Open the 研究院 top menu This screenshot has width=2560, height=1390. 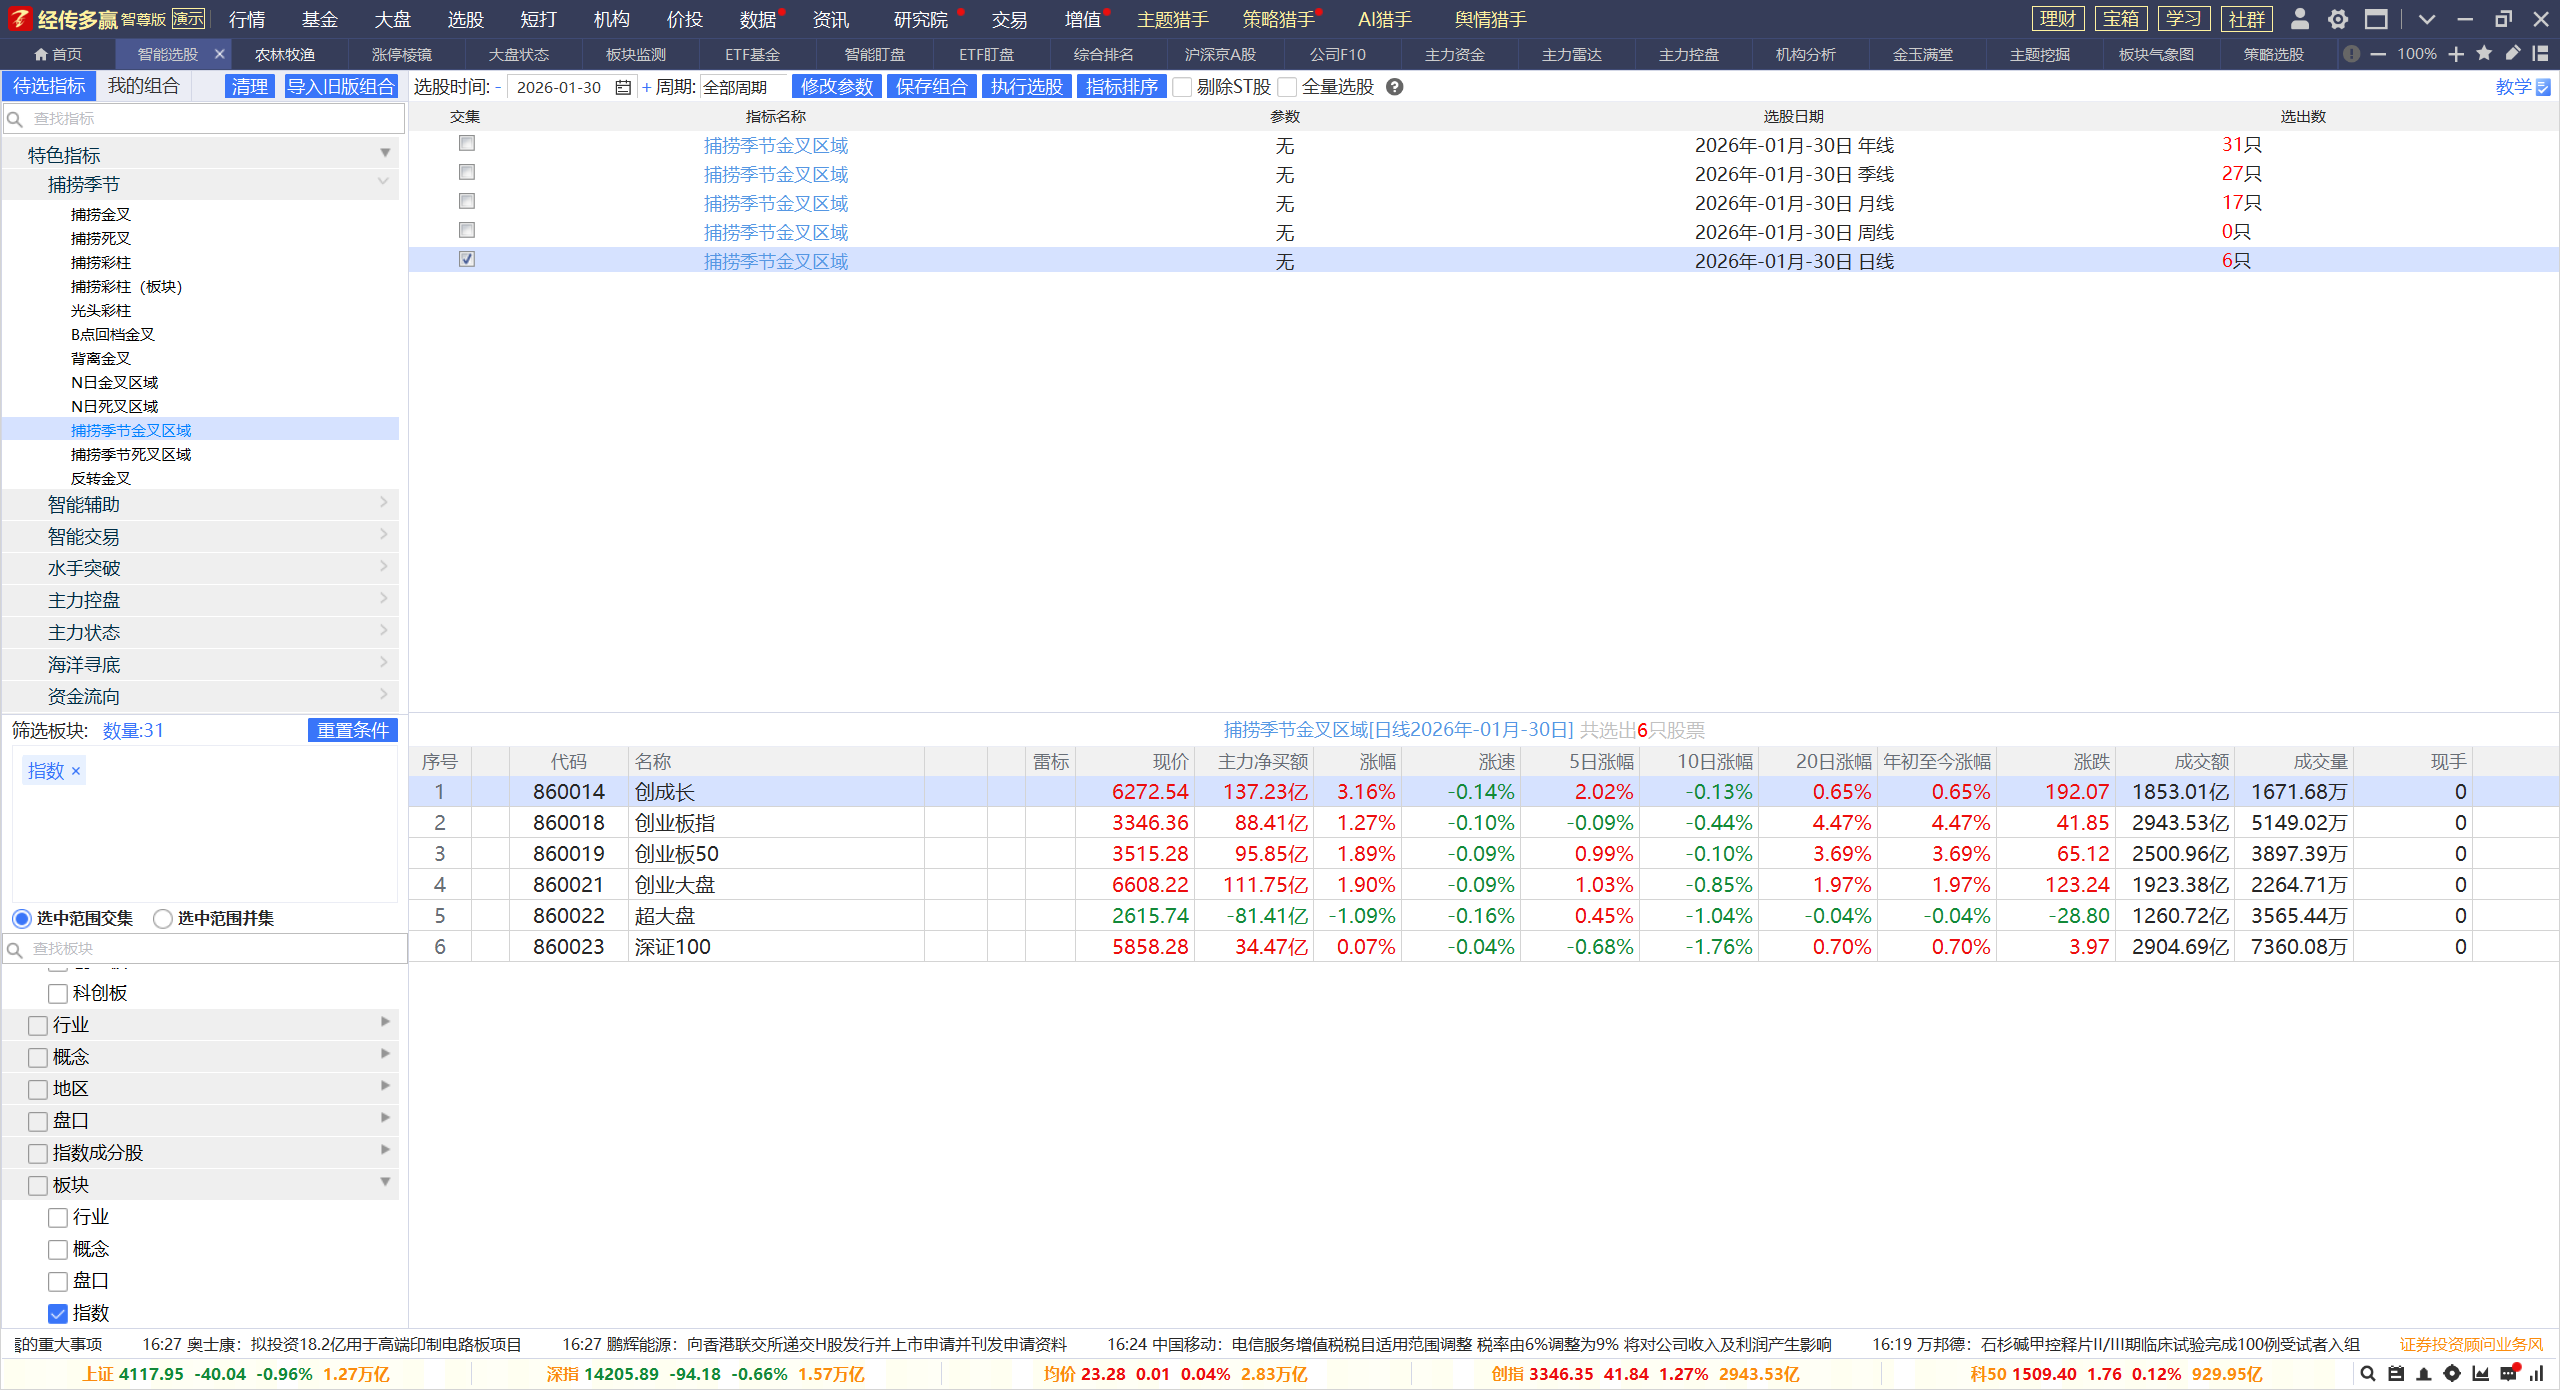pos(920,19)
